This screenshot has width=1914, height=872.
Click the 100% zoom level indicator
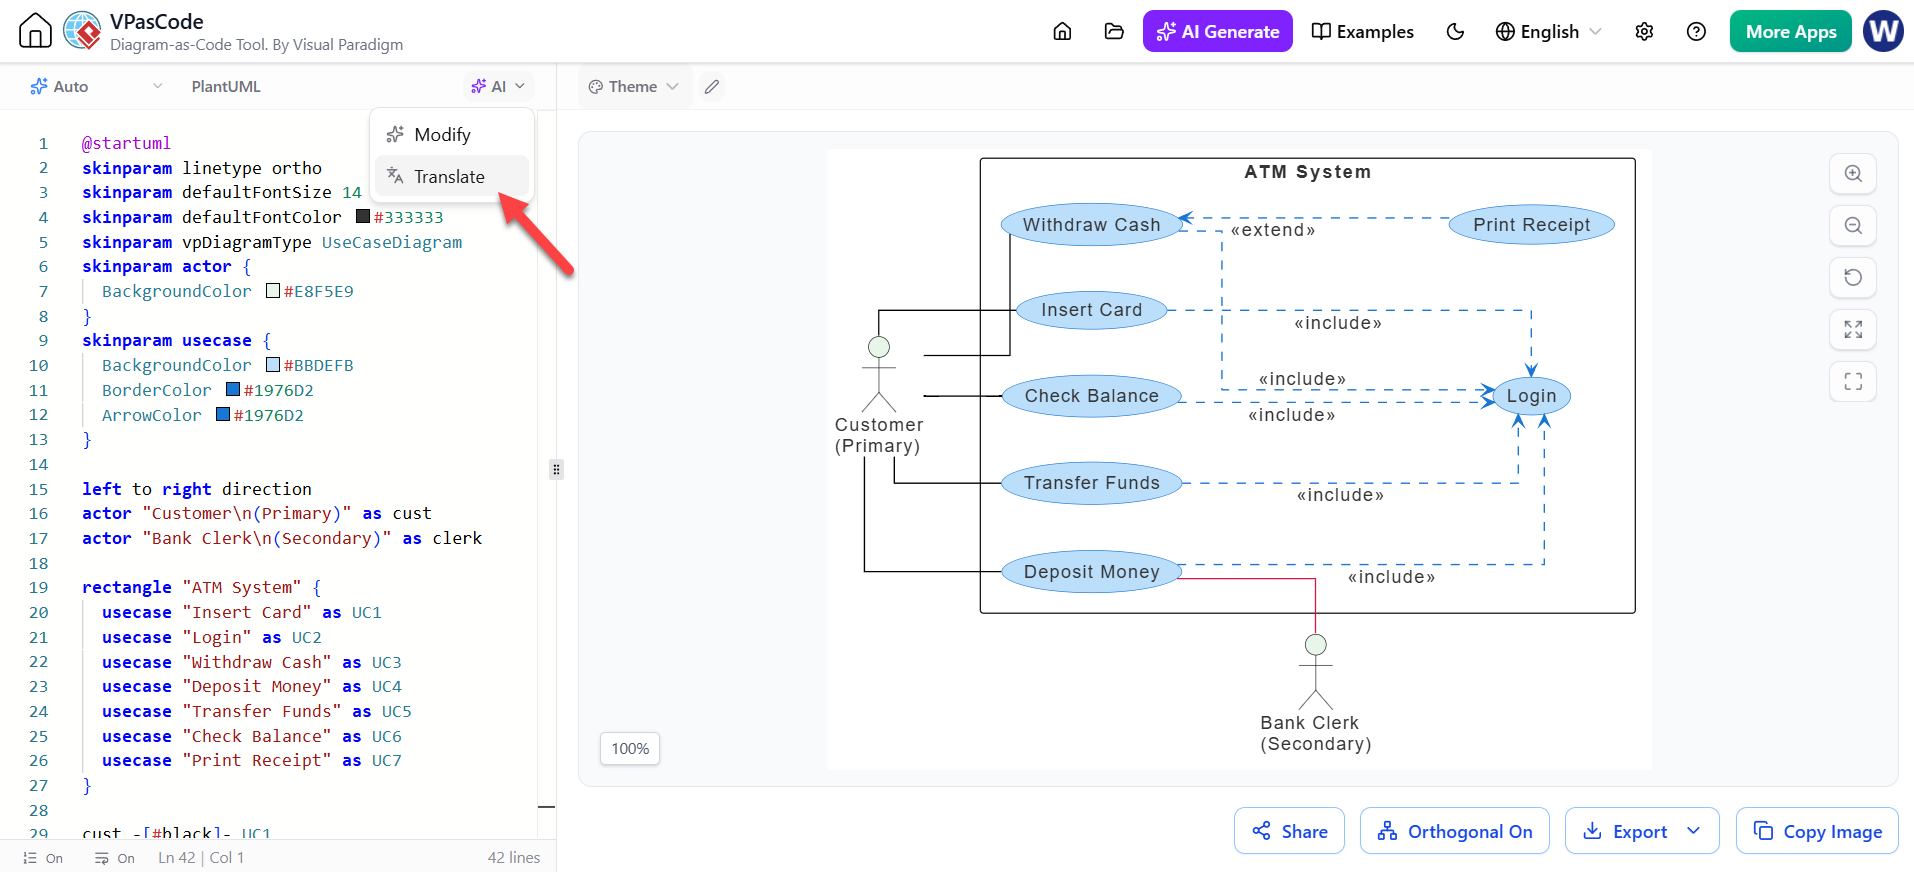[x=630, y=749]
